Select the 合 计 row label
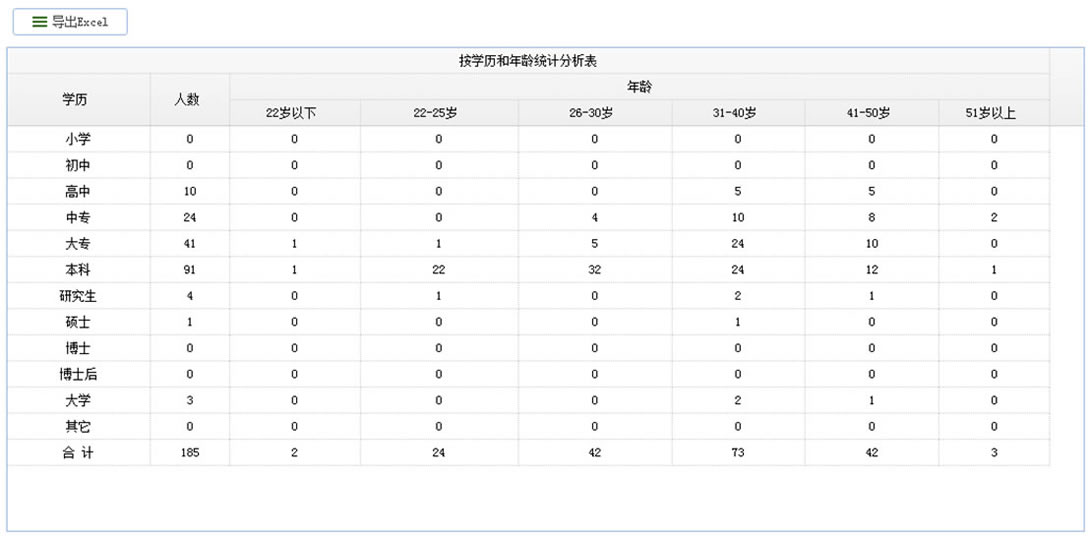 tap(78, 453)
